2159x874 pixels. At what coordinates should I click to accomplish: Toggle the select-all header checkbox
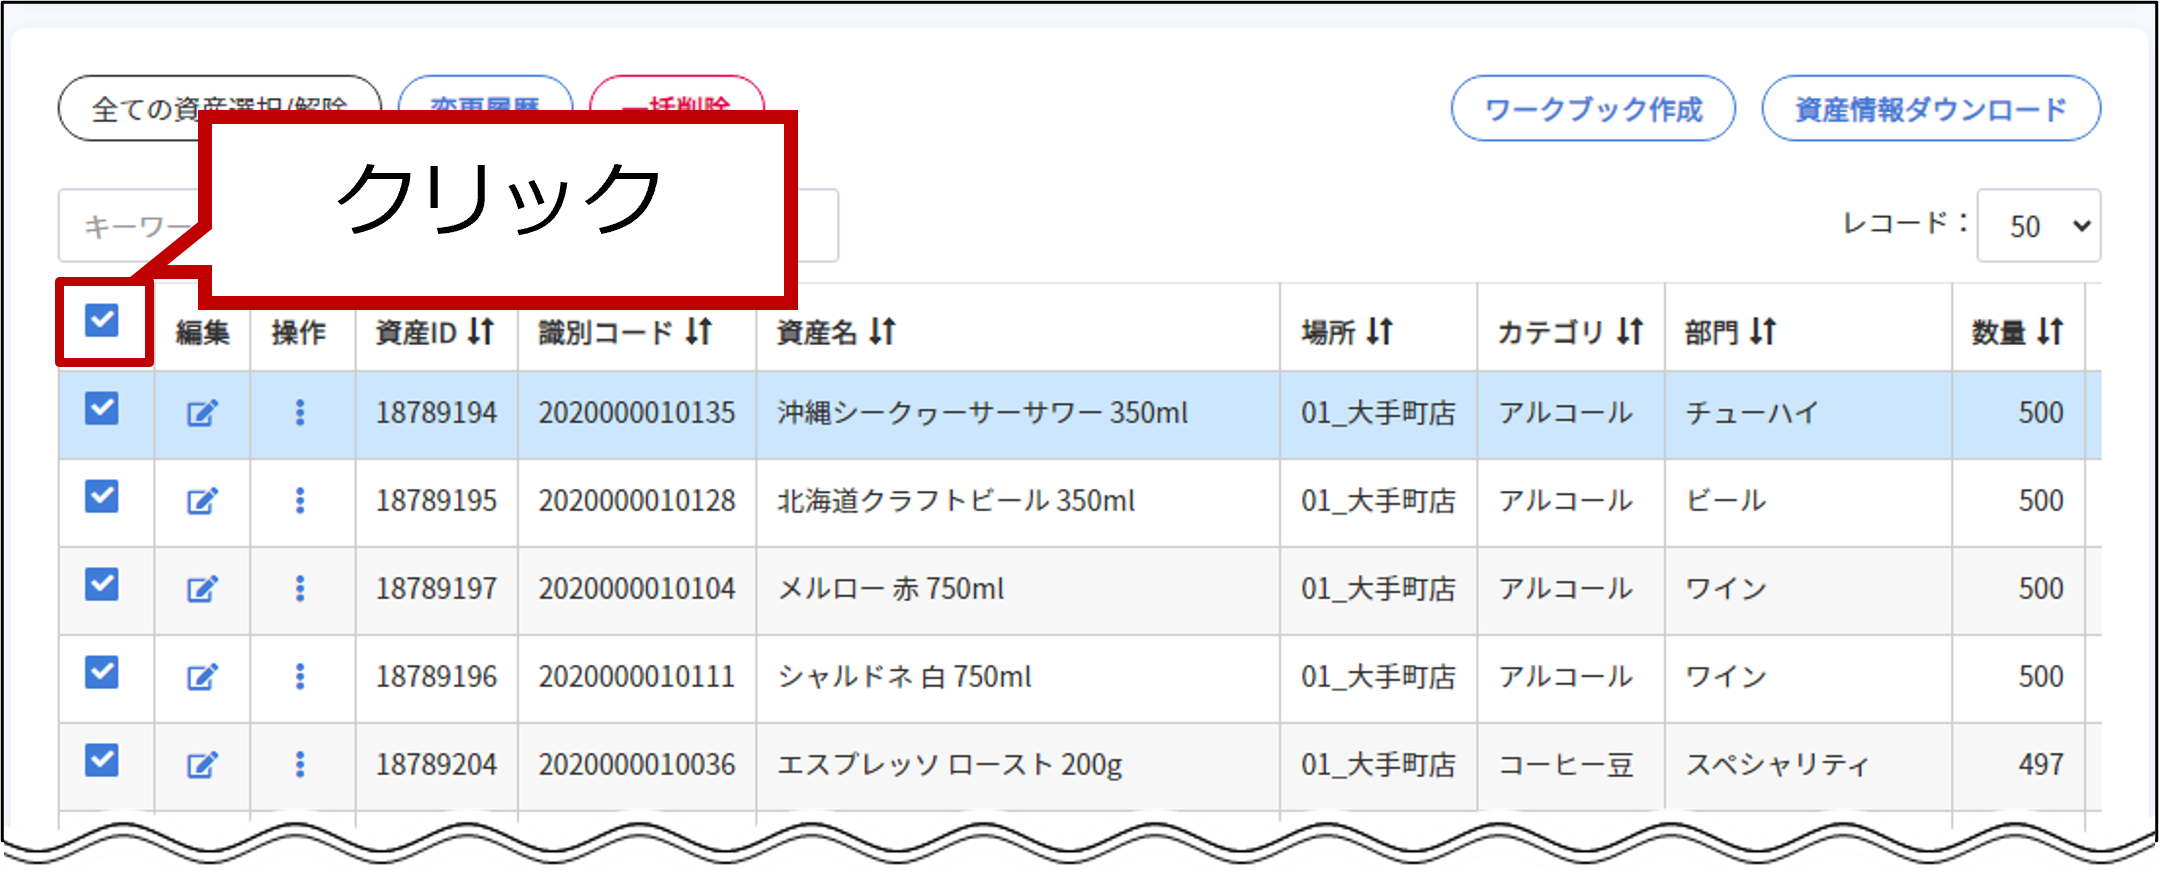point(102,321)
